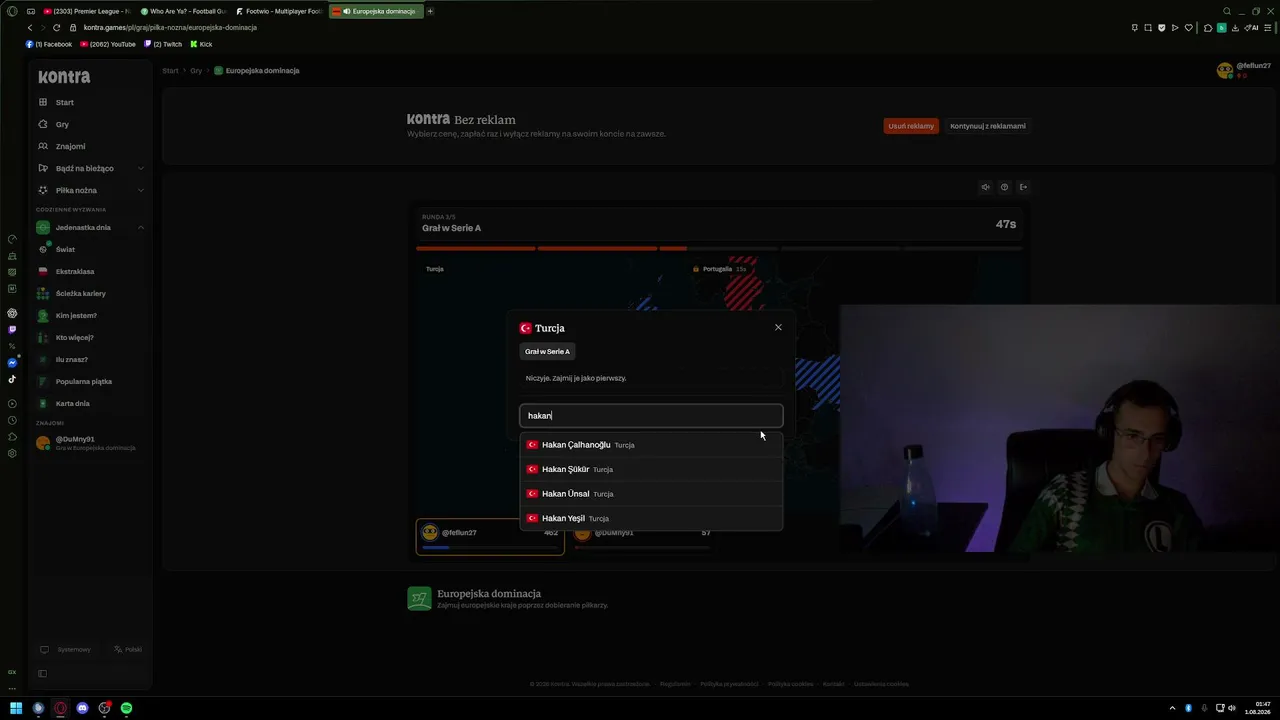Expand the 'Piłka nożna' section

tap(91, 190)
